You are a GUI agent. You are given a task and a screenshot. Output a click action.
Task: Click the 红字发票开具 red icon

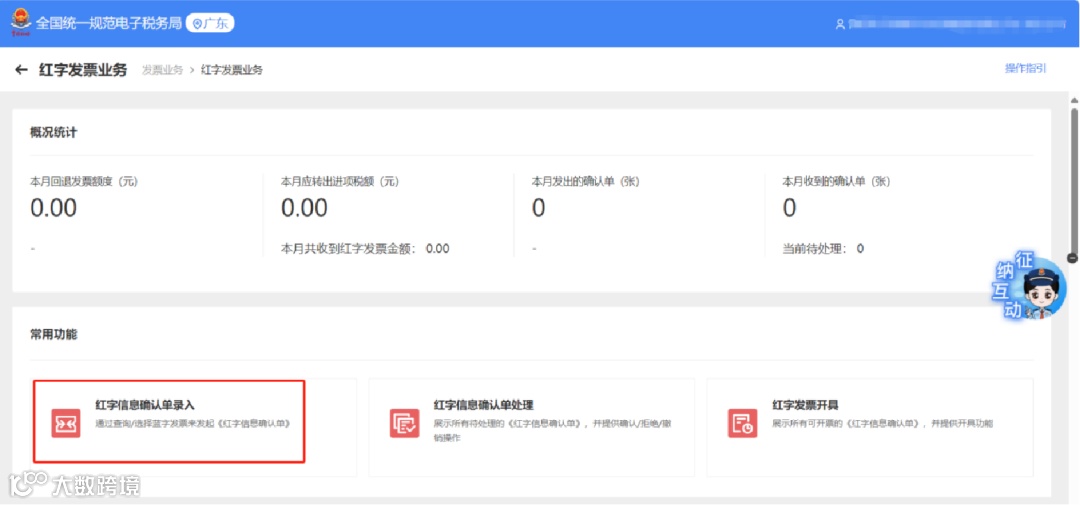(x=742, y=423)
